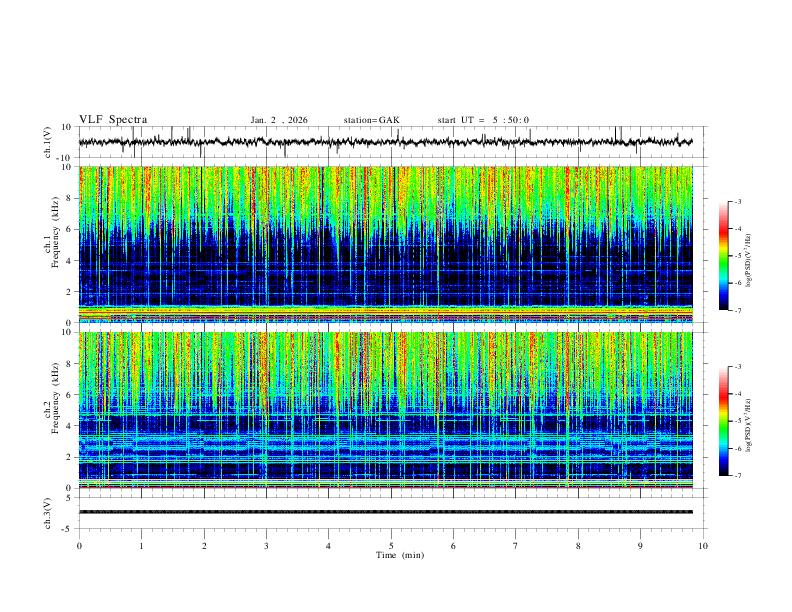Click the "ch.1(V)" waveform axis label

click(48, 142)
